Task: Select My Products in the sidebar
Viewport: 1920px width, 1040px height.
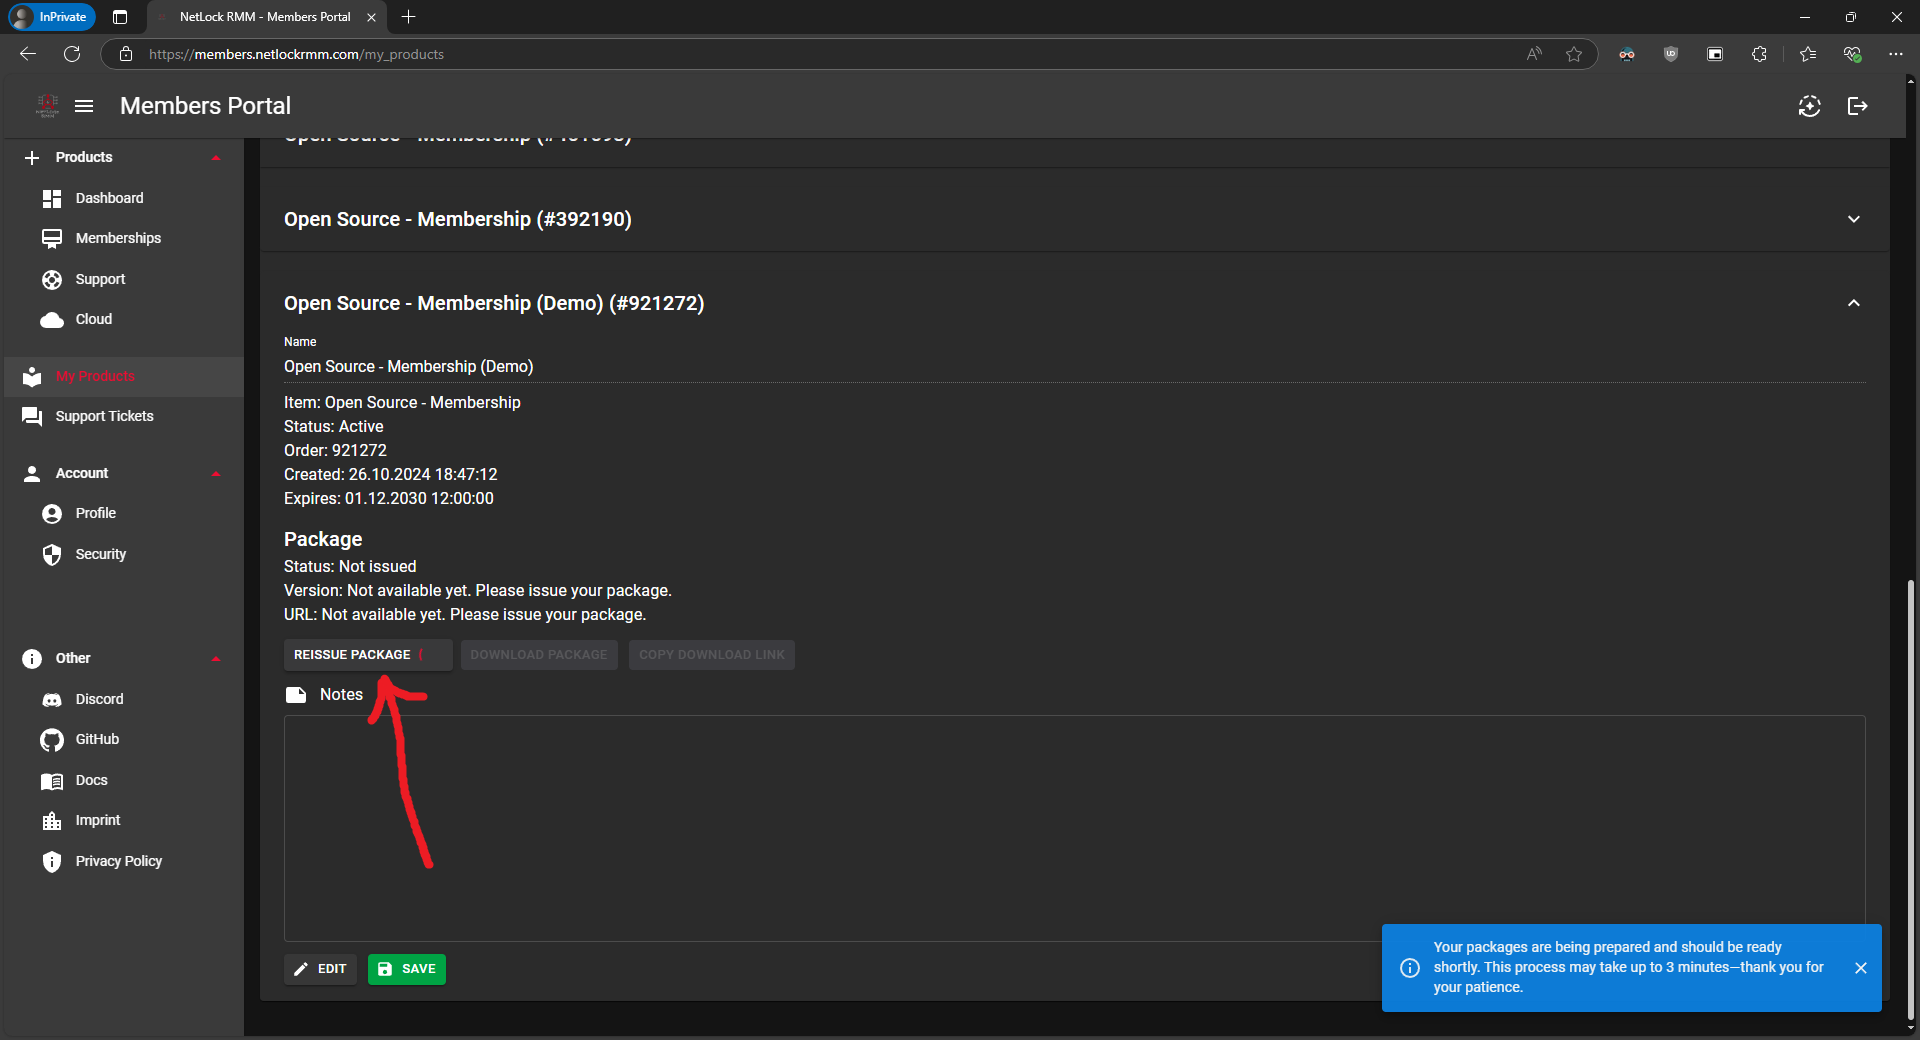Action: pyautogui.click(x=124, y=376)
